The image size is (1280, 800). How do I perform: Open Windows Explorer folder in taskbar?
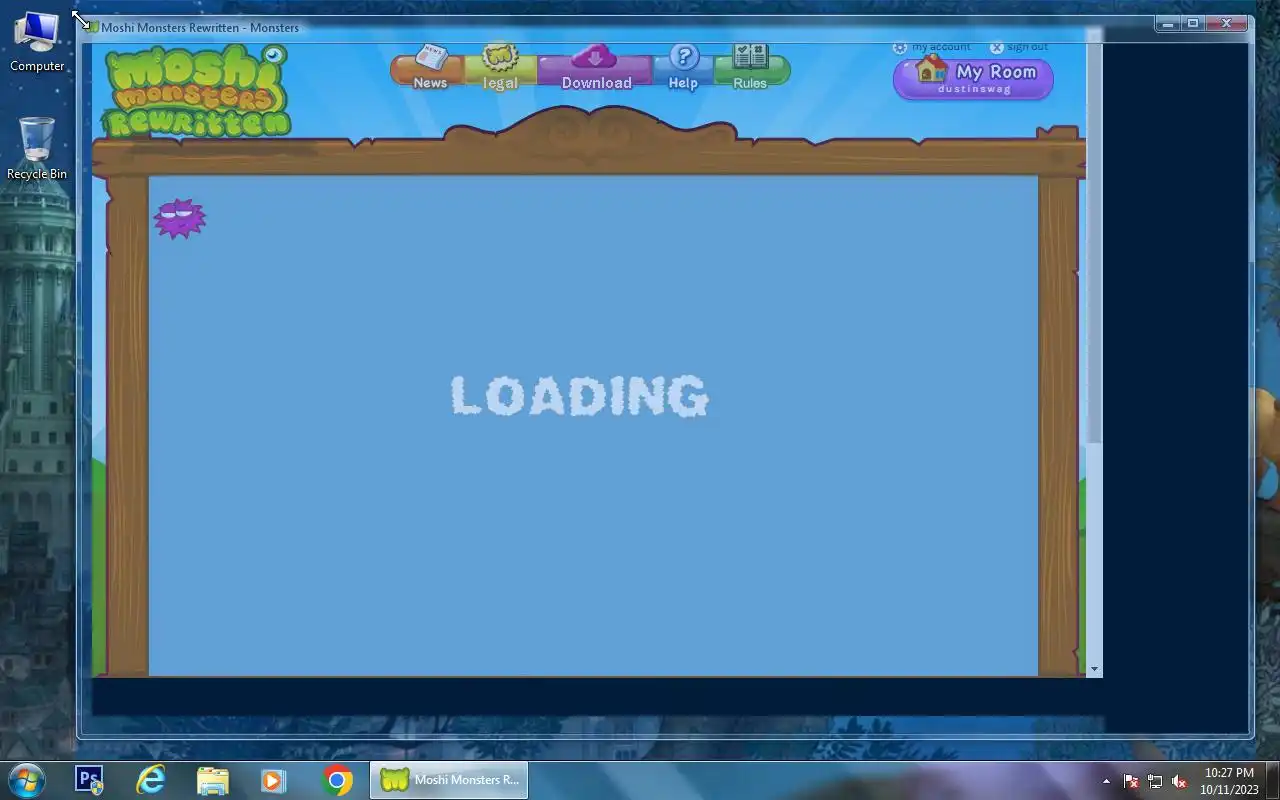[x=213, y=780]
